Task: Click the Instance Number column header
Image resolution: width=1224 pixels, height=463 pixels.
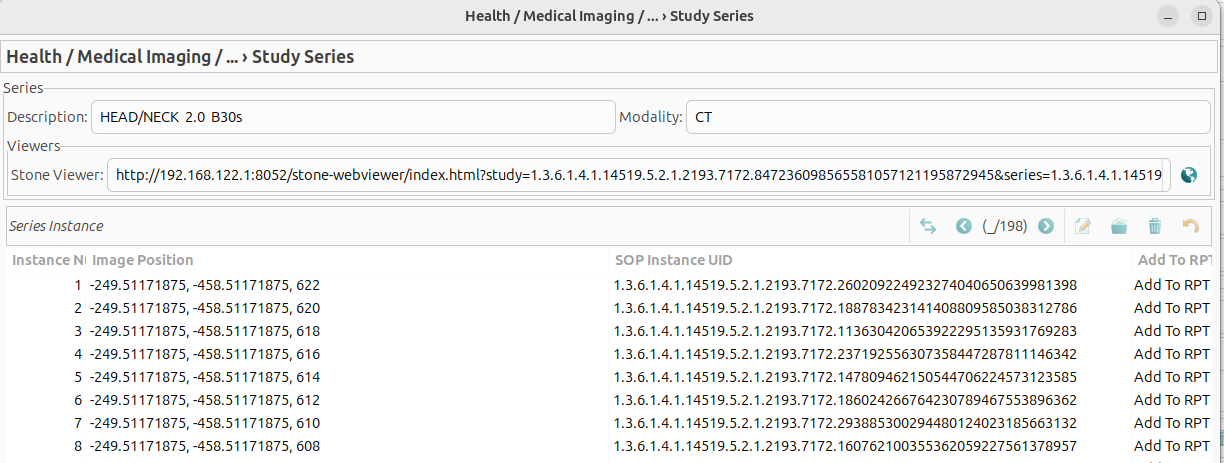Action: (48, 260)
